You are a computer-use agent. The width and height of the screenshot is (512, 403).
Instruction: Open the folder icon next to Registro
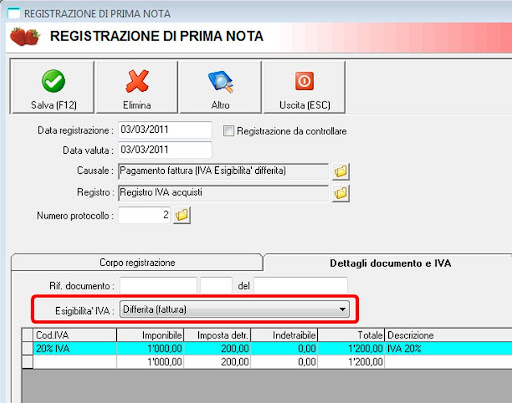[x=341, y=193]
